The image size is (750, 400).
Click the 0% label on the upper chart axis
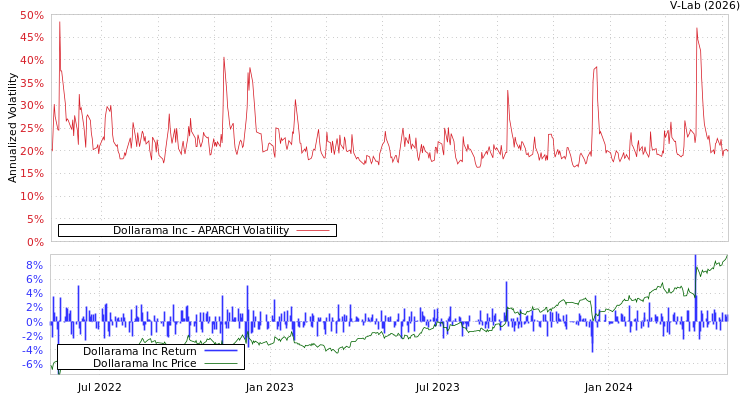pos(35,242)
